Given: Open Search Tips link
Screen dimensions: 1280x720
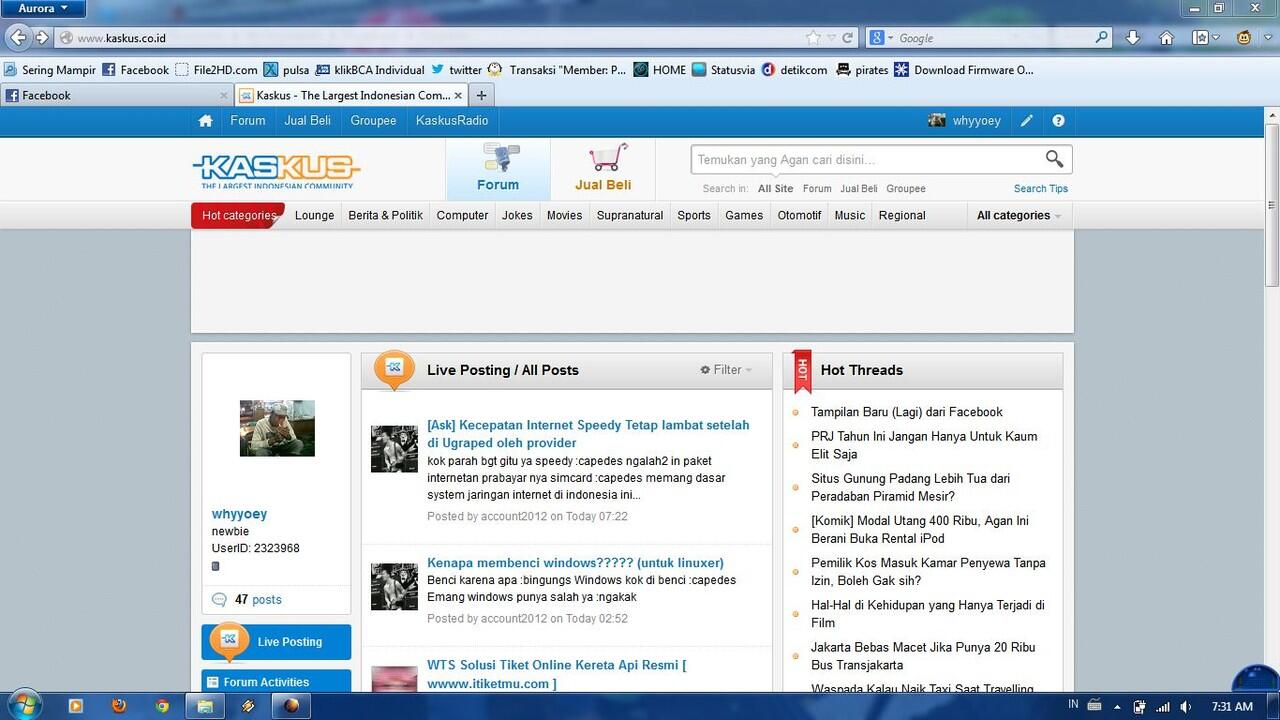Looking at the screenshot, I should pos(1040,189).
